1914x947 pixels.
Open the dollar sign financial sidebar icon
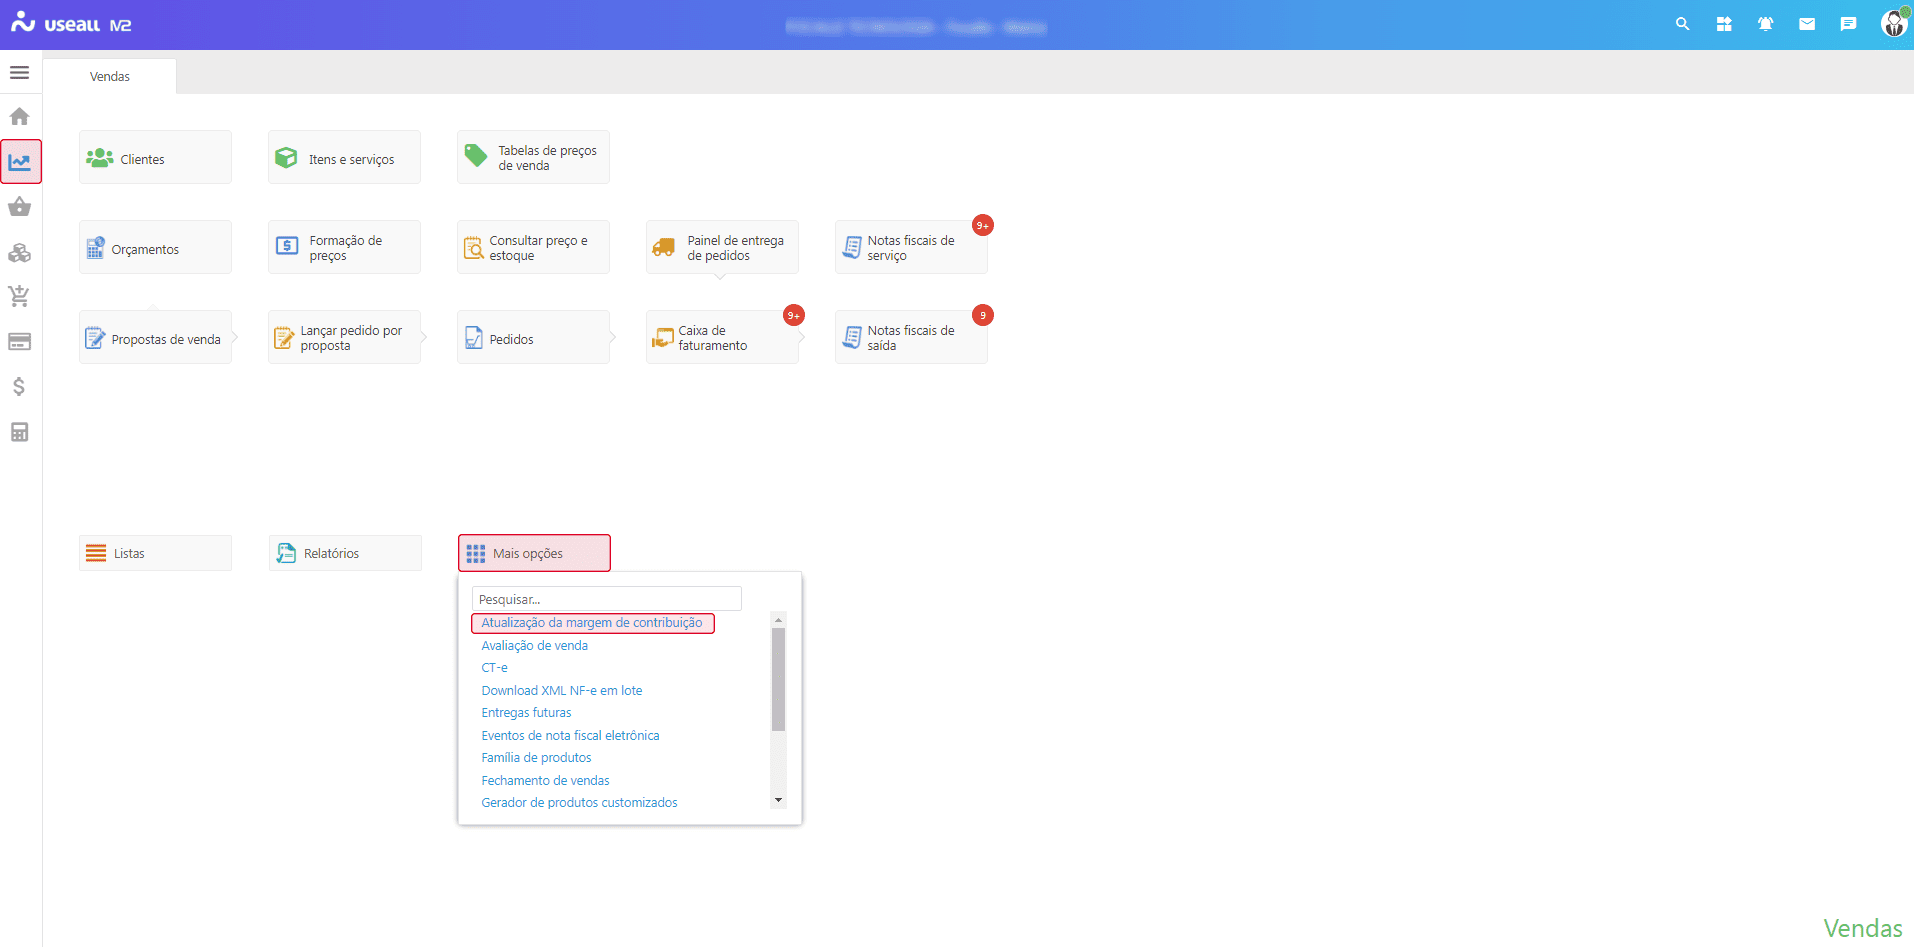pyautogui.click(x=19, y=387)
